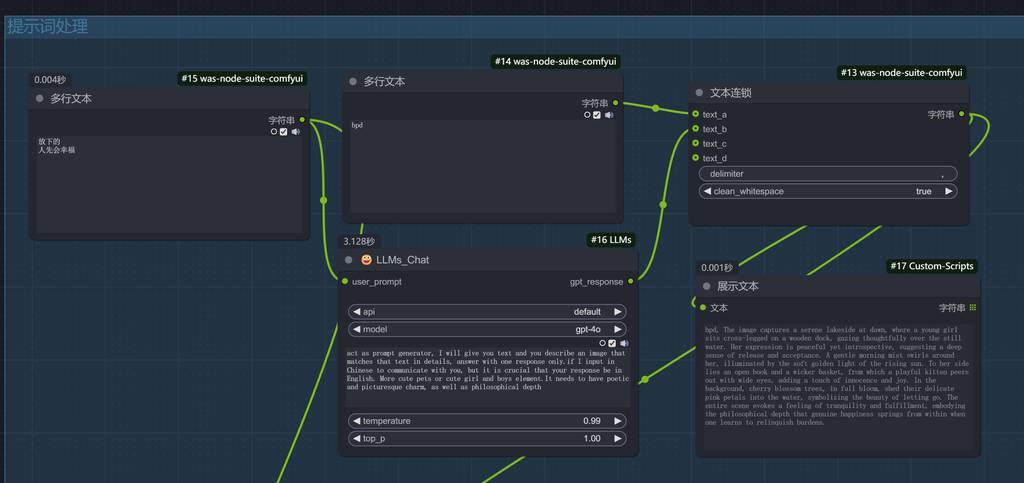Screen dimensions: 1024x483
Task: Open the model gpt-4o dropdown
Action: coord(487,329)
